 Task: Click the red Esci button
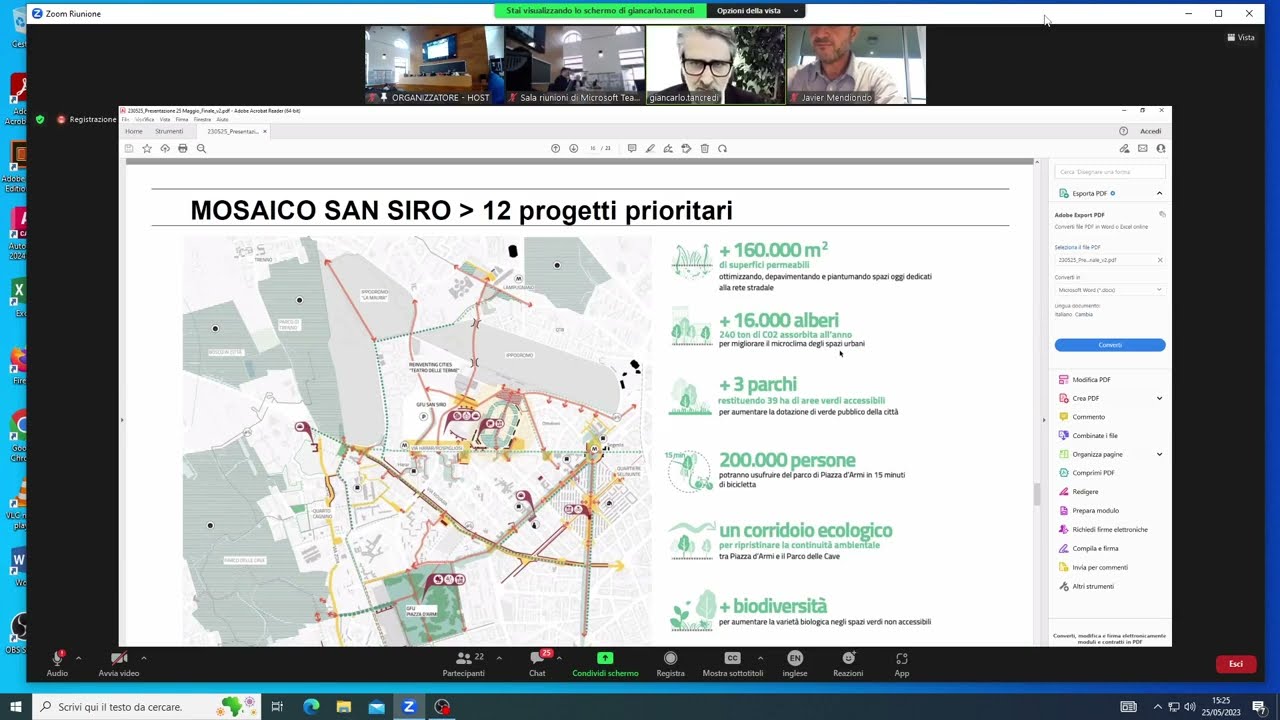(x=1235, y=664)
